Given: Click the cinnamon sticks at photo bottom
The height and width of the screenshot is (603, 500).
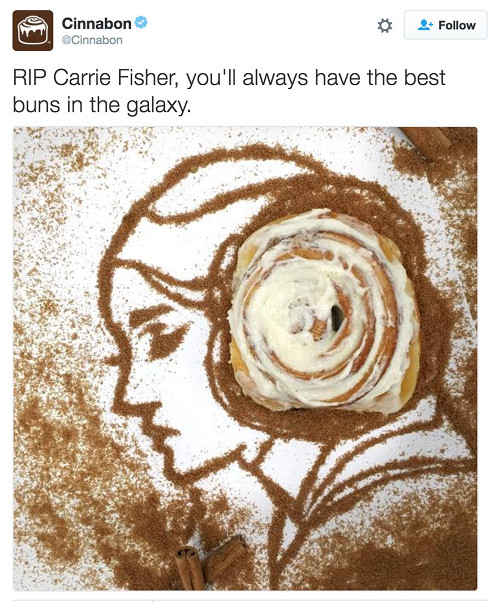Looking at the screenshot, I should pos(211,563).
